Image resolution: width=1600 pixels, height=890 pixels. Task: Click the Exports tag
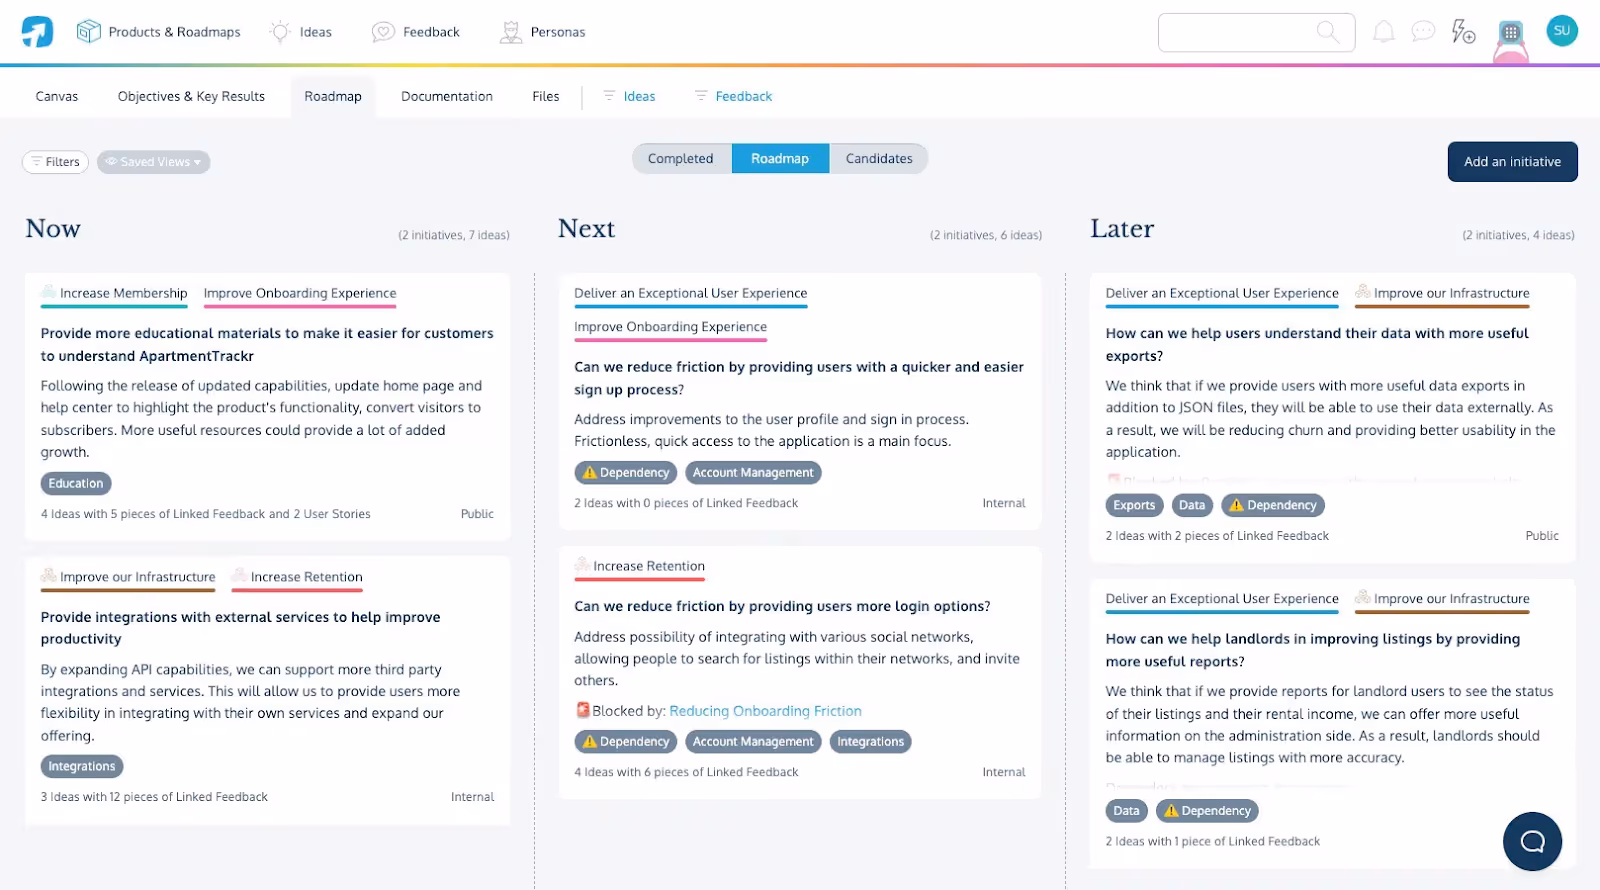(x=1134, y=505)
